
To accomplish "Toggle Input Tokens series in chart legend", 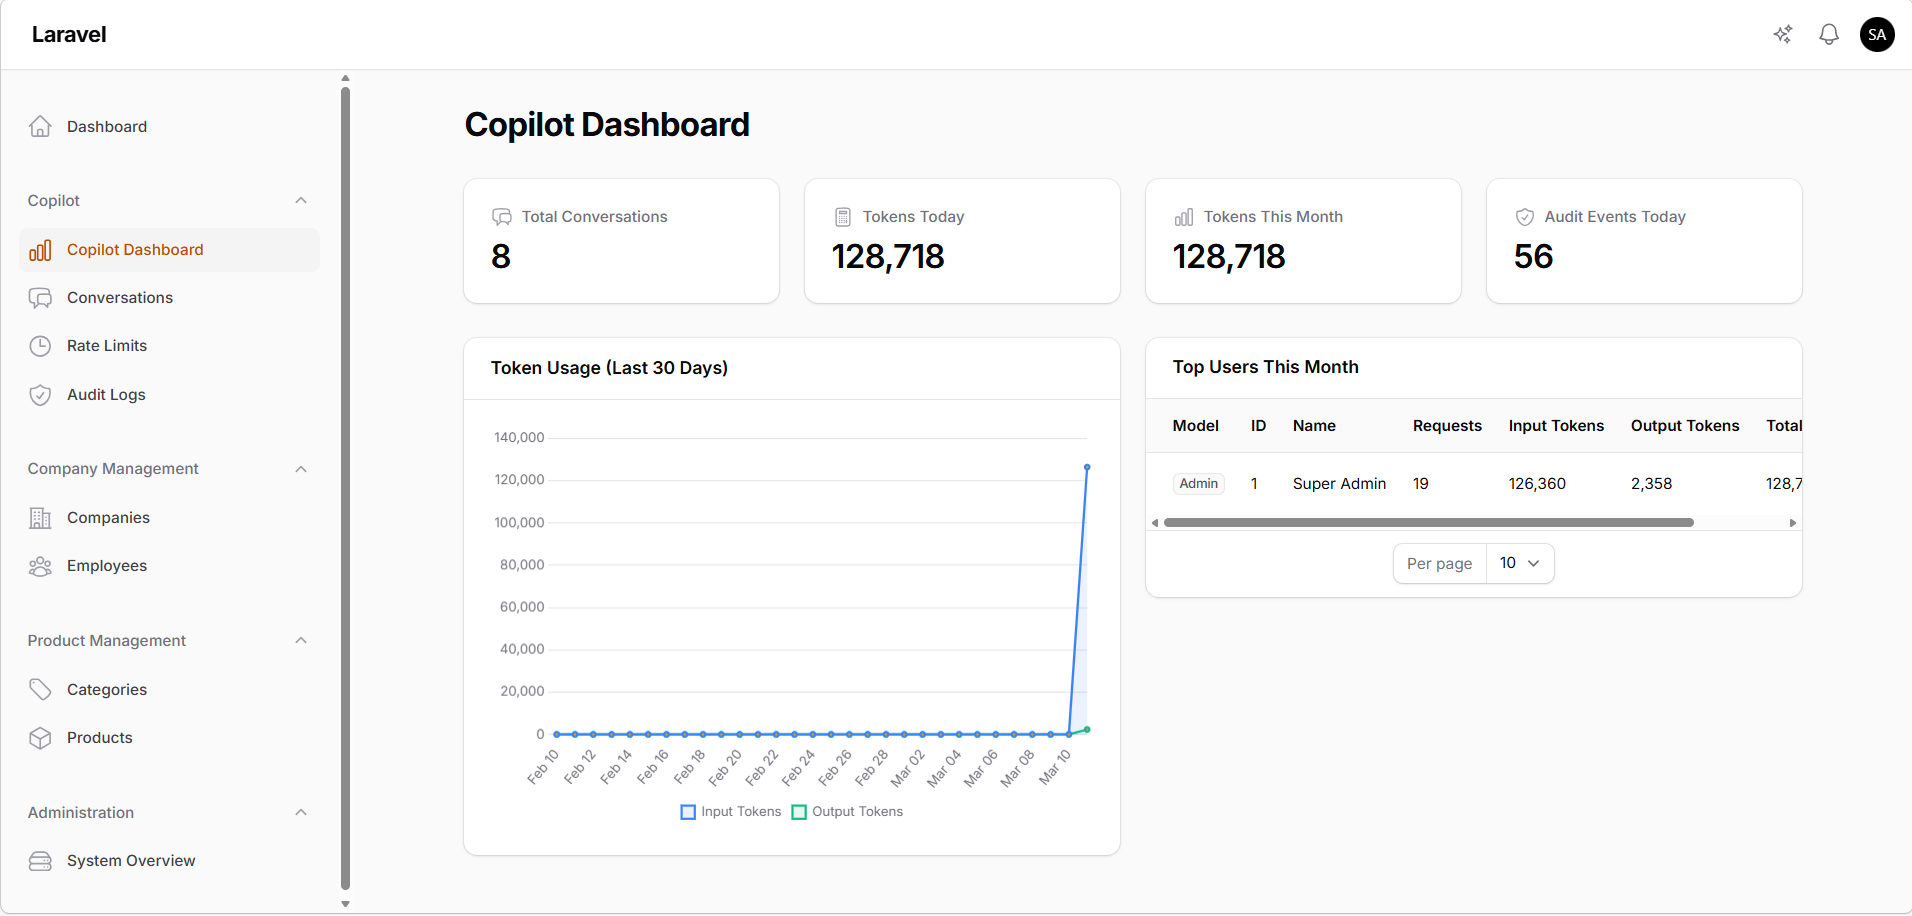I will point(730,812).
